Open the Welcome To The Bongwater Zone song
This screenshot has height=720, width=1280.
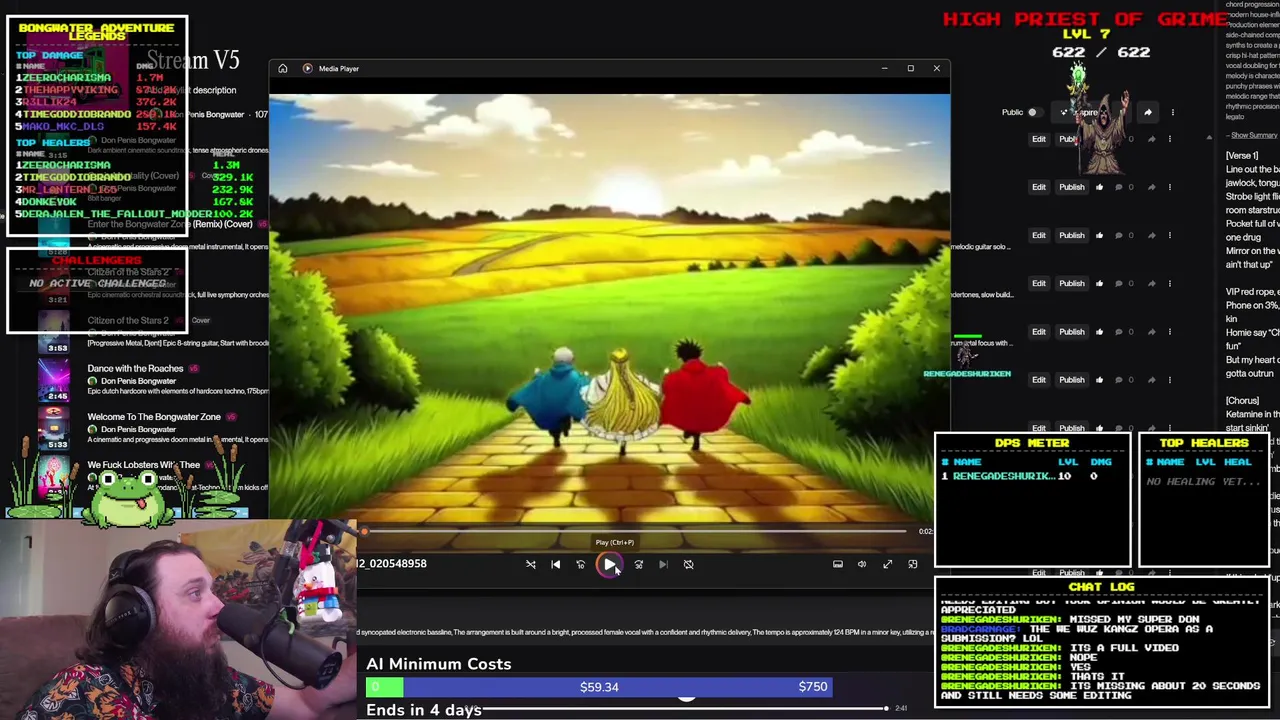(x=154, y=417)
